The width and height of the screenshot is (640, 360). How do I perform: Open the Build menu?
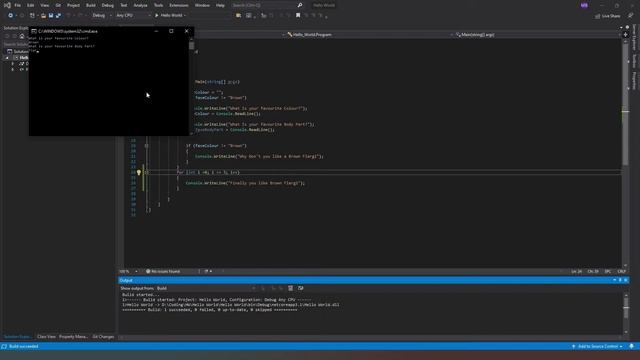click(x=91, y=5)
